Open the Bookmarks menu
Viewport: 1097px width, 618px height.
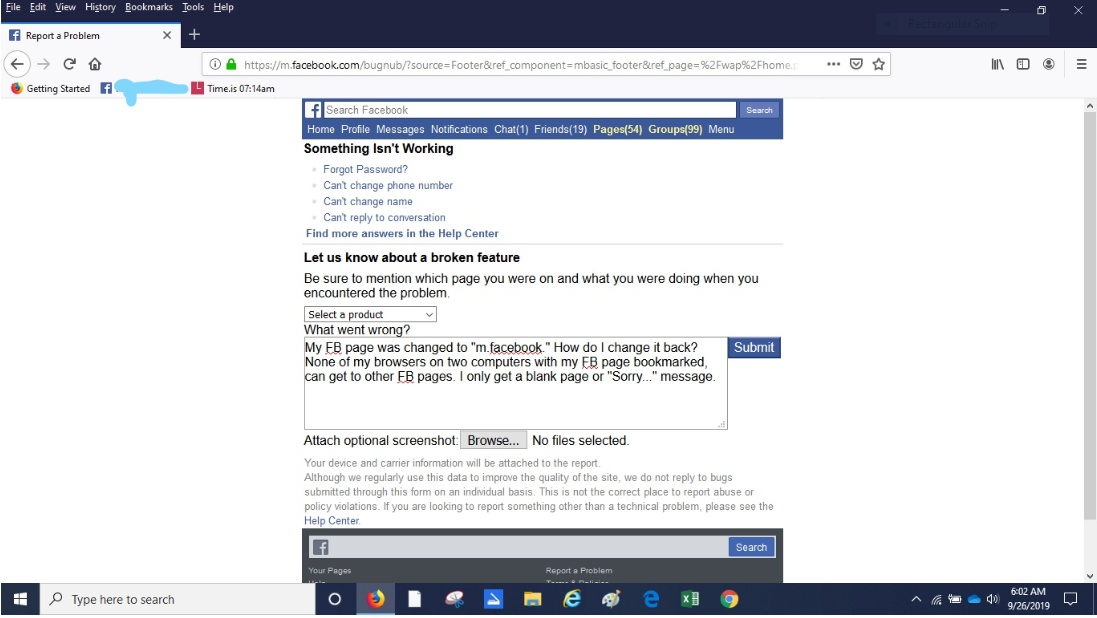pos(148,7)
